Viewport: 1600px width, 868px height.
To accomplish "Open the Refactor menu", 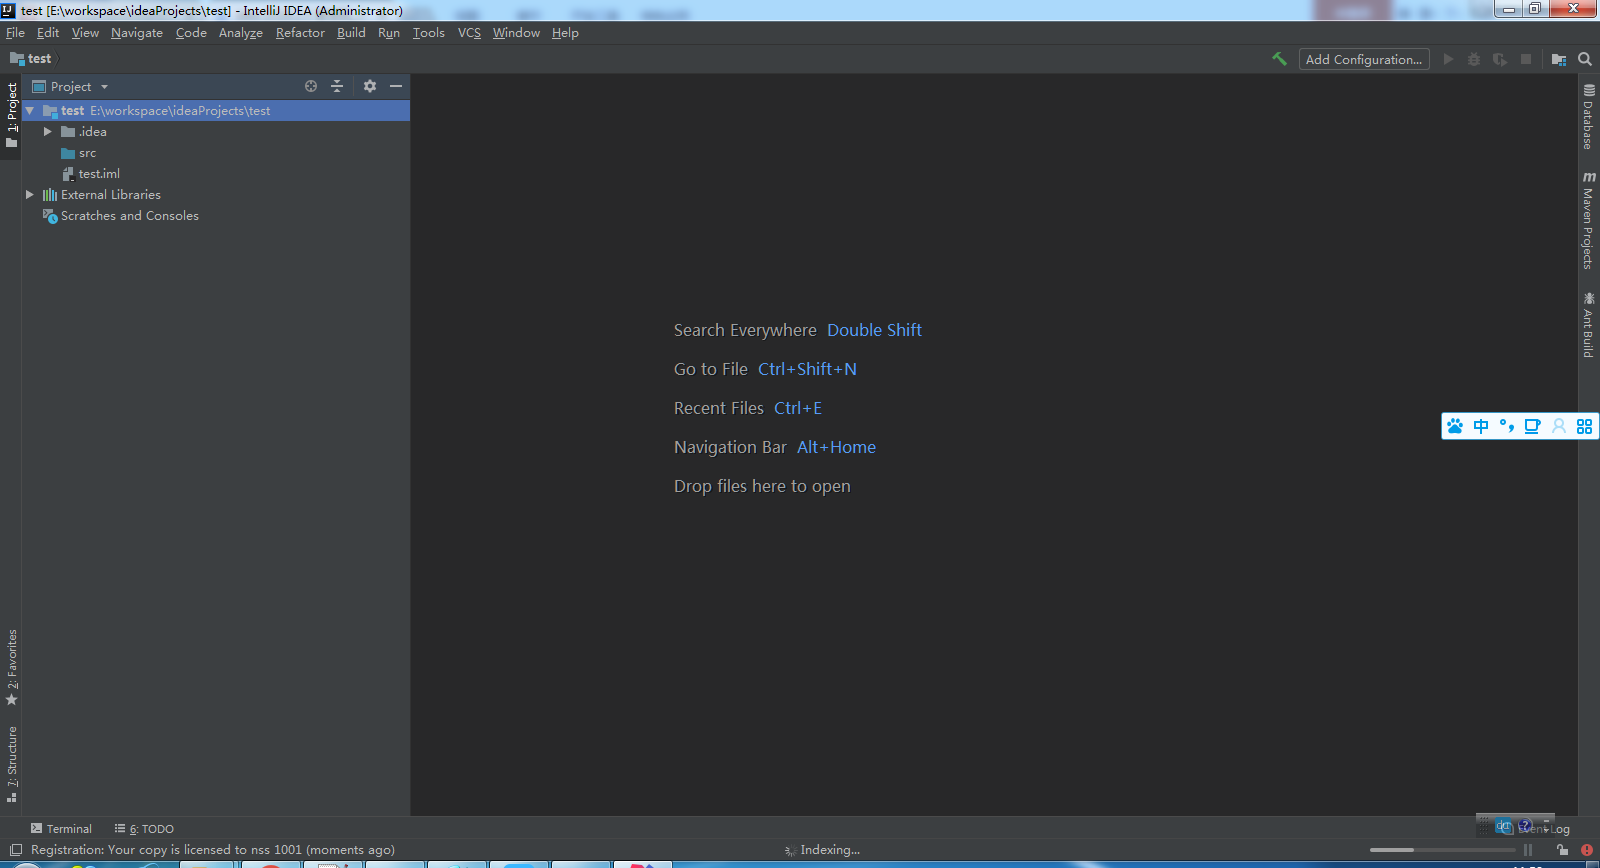I will pyautogui.click(x=300, y=33).
